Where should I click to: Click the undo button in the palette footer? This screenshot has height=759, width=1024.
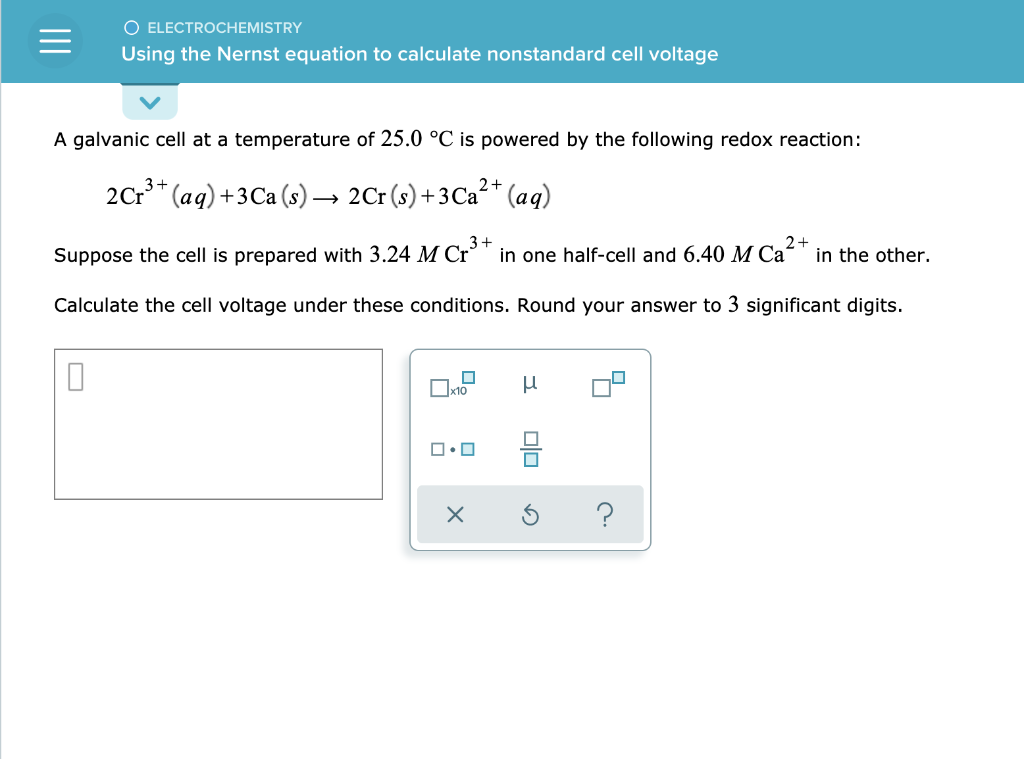[x=531, y=514]
